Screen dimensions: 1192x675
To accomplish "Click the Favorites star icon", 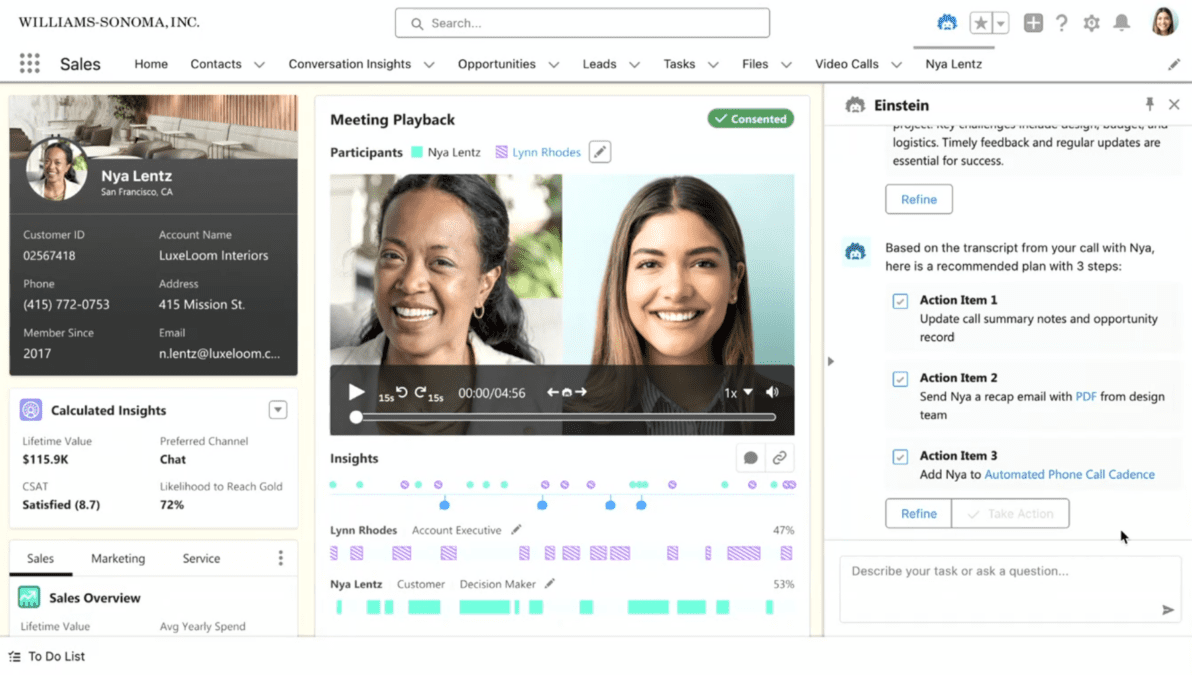I will [x=981, y=23].
